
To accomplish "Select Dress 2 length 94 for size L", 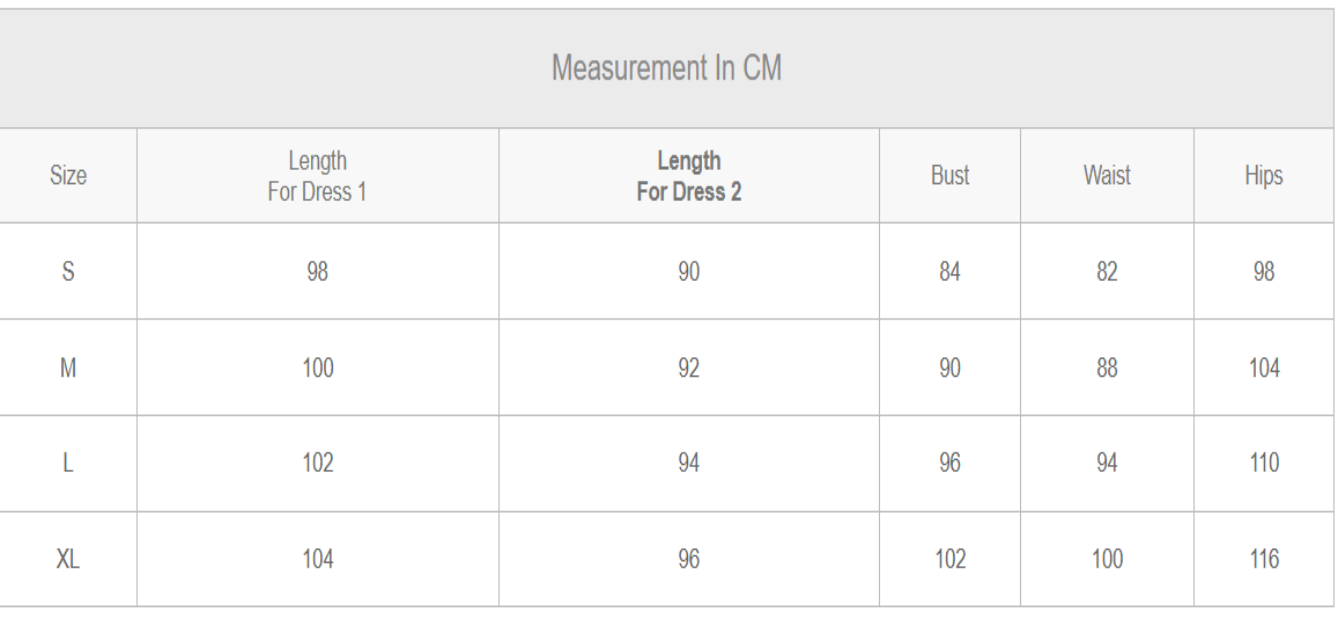I will point(689,464).
